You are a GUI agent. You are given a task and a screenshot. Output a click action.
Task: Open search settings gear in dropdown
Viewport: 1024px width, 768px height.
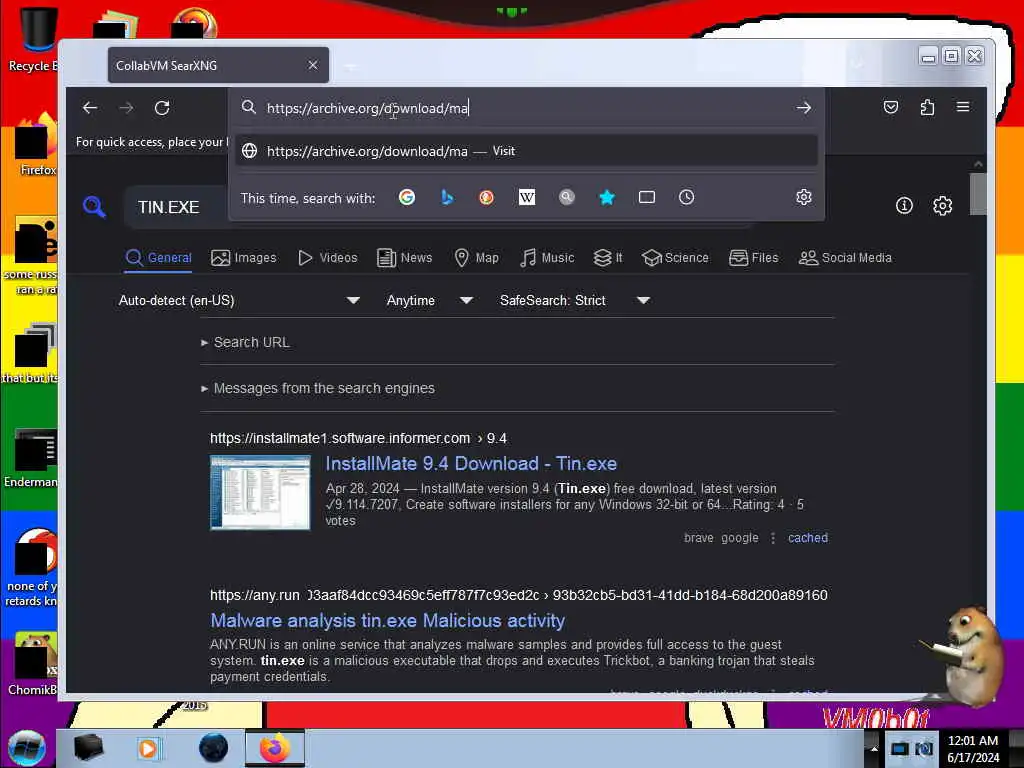[x=804, y=197]
